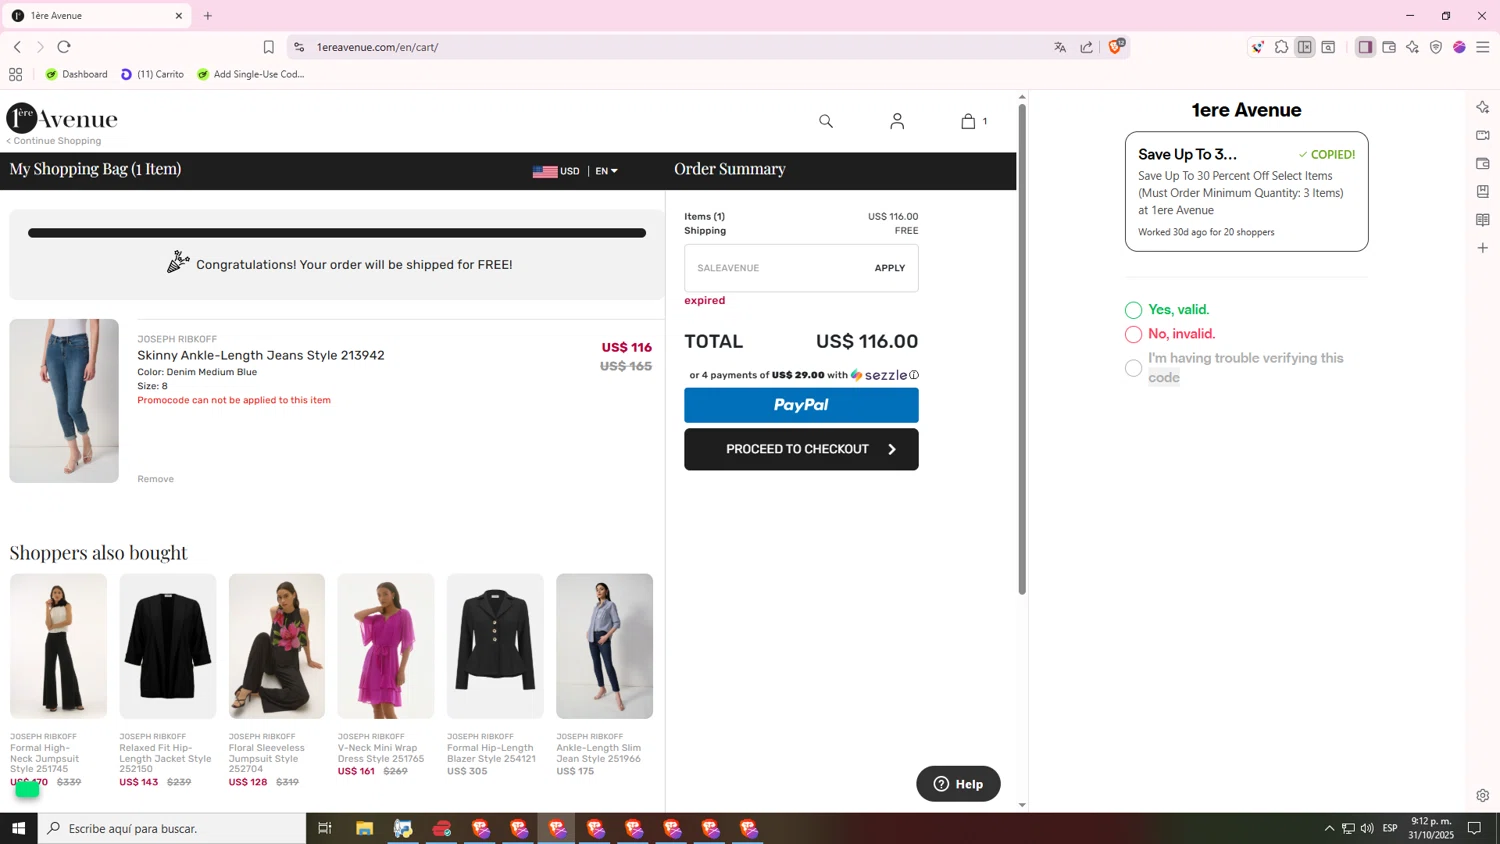Viewport: 1500px width, 844px height.
Task: Open the Formal High-Neck Jumpsuit thumbnail
Action: point(58,646)
